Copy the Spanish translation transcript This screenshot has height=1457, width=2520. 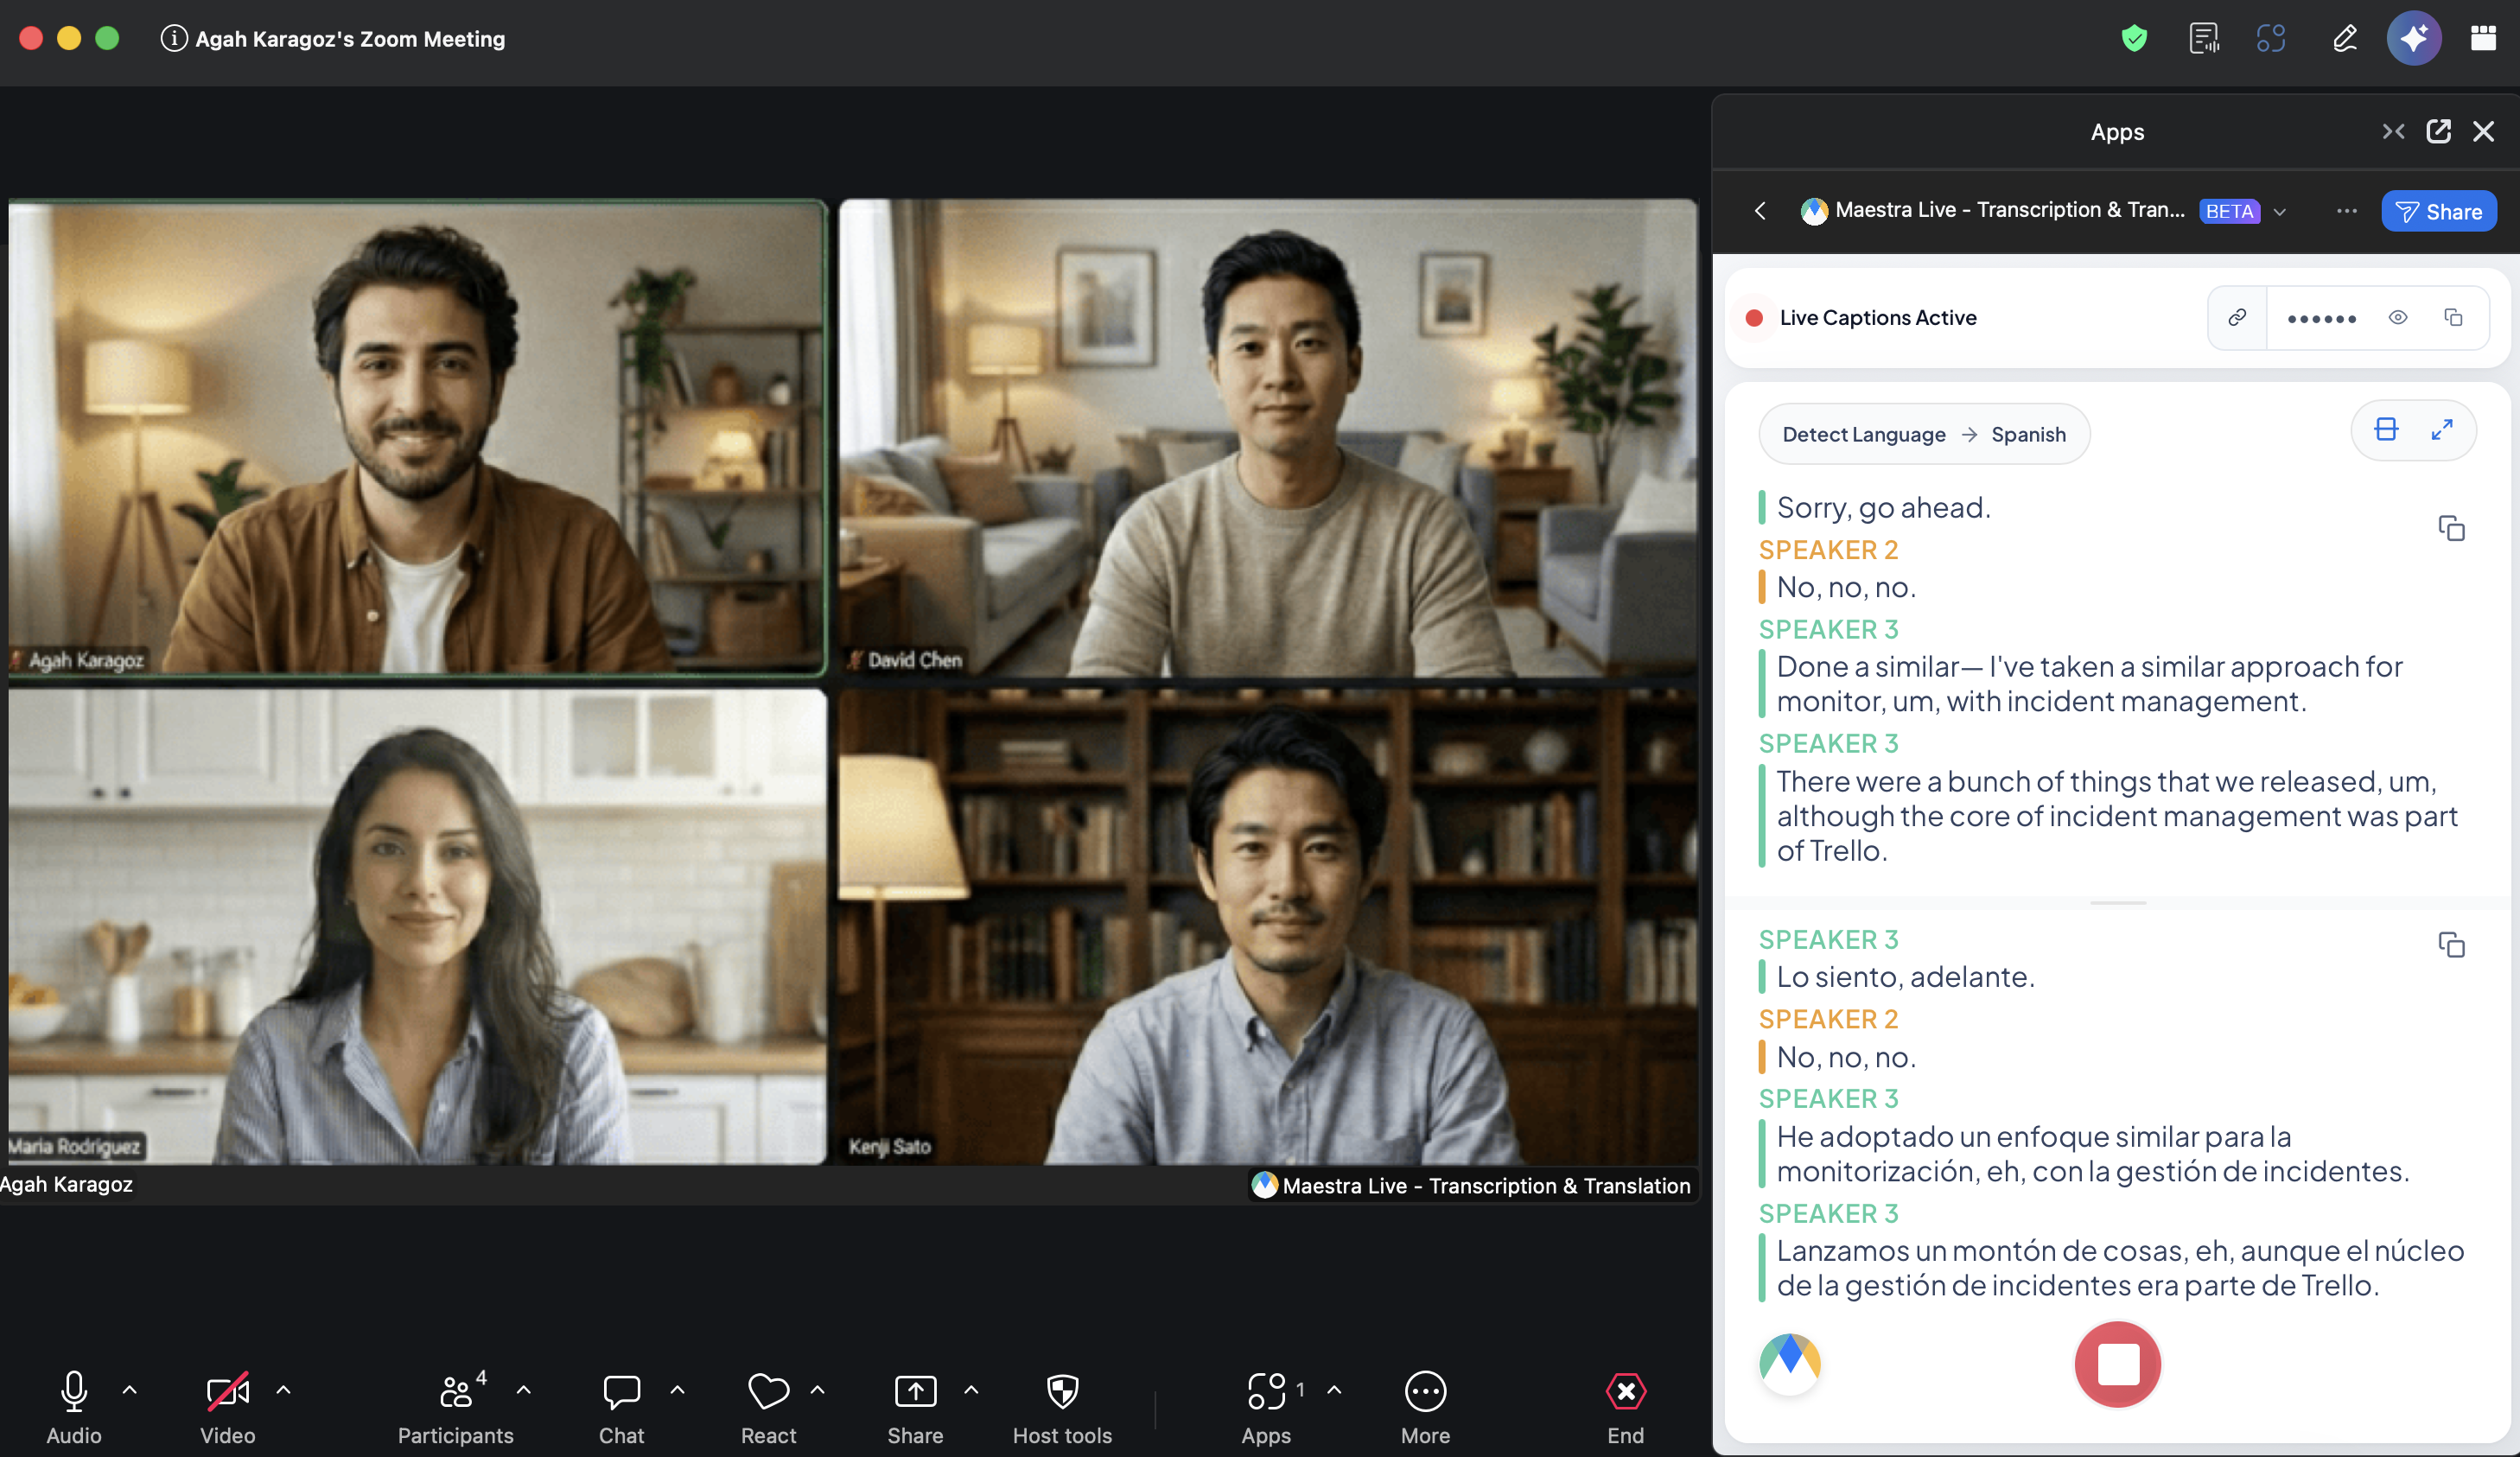tap(2451, 944)
